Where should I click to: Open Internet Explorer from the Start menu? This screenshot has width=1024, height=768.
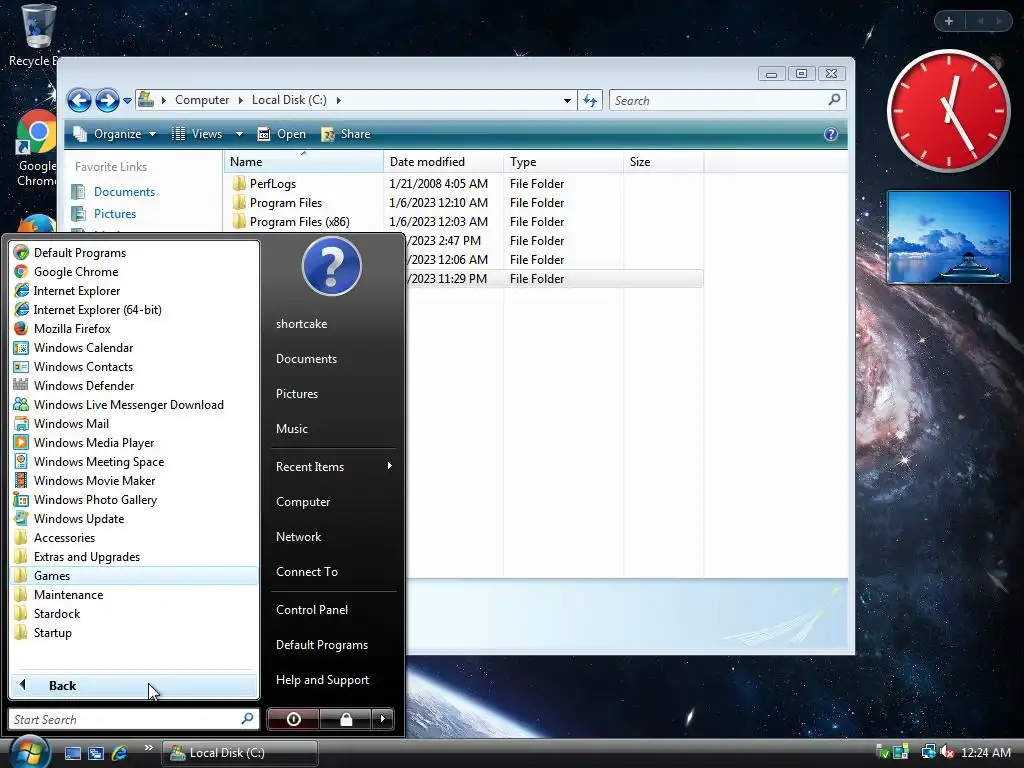(x=135, y=291)
